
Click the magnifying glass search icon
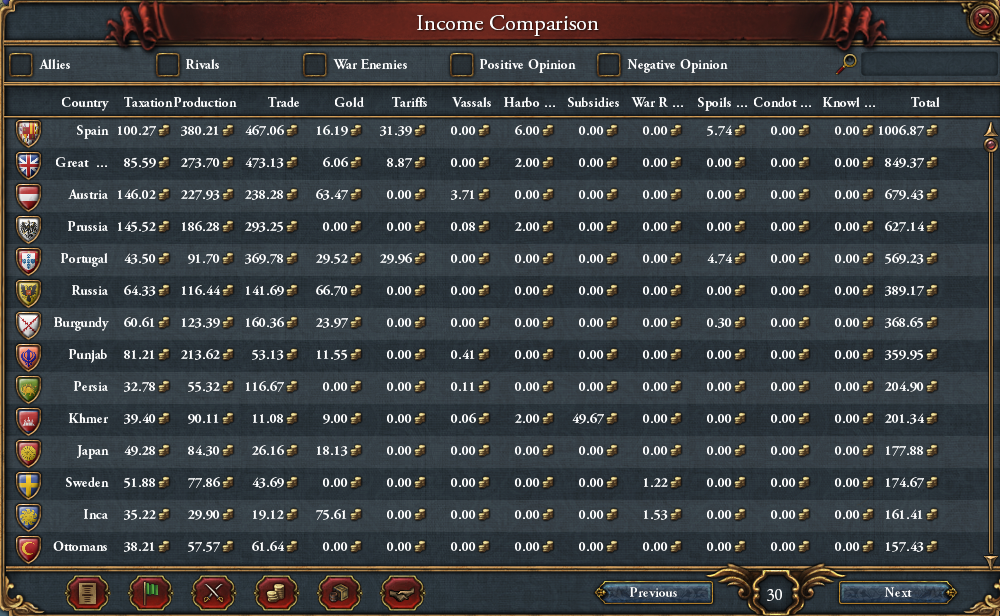(846, 64)
